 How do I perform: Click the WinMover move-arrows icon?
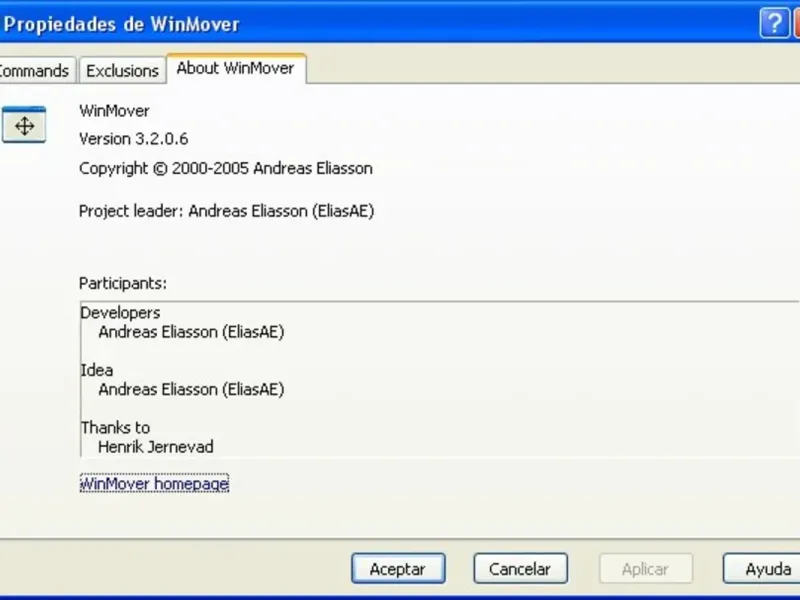(24, 124)
